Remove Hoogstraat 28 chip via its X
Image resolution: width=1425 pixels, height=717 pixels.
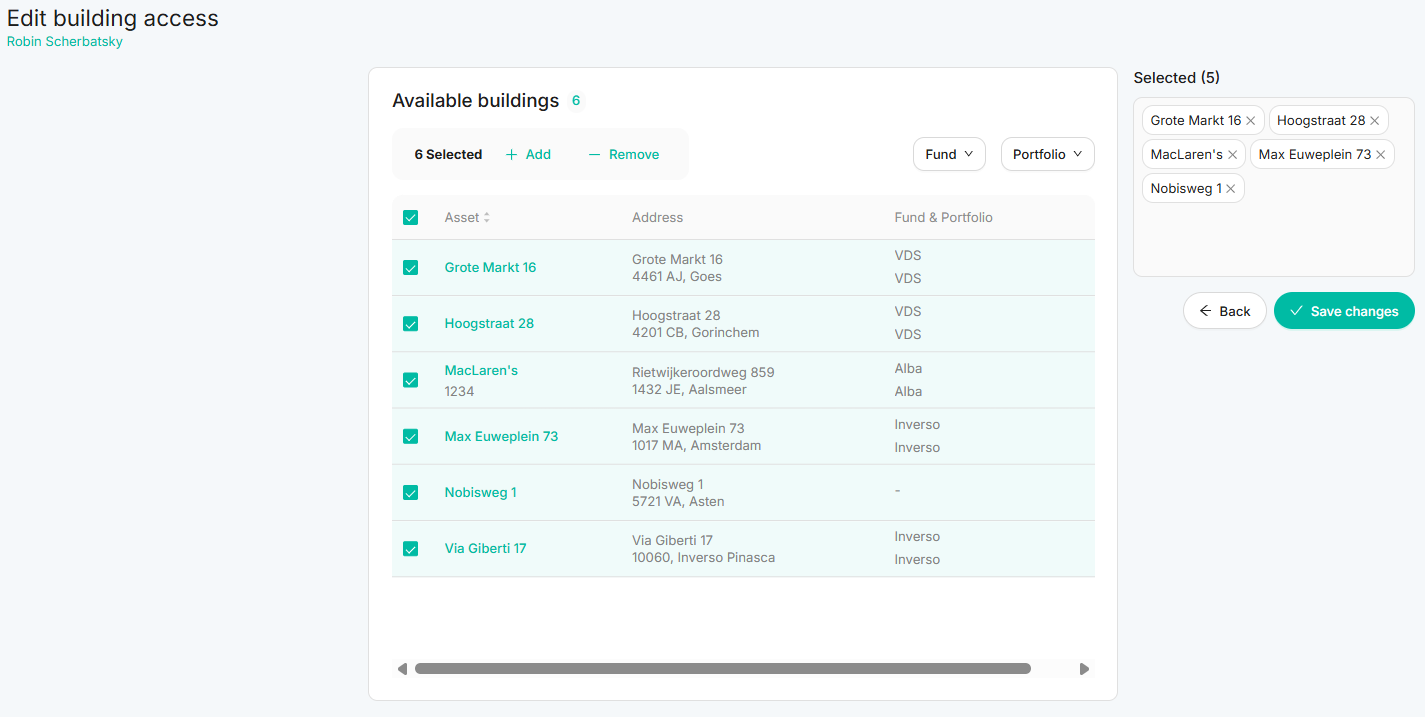[1374, 121]
